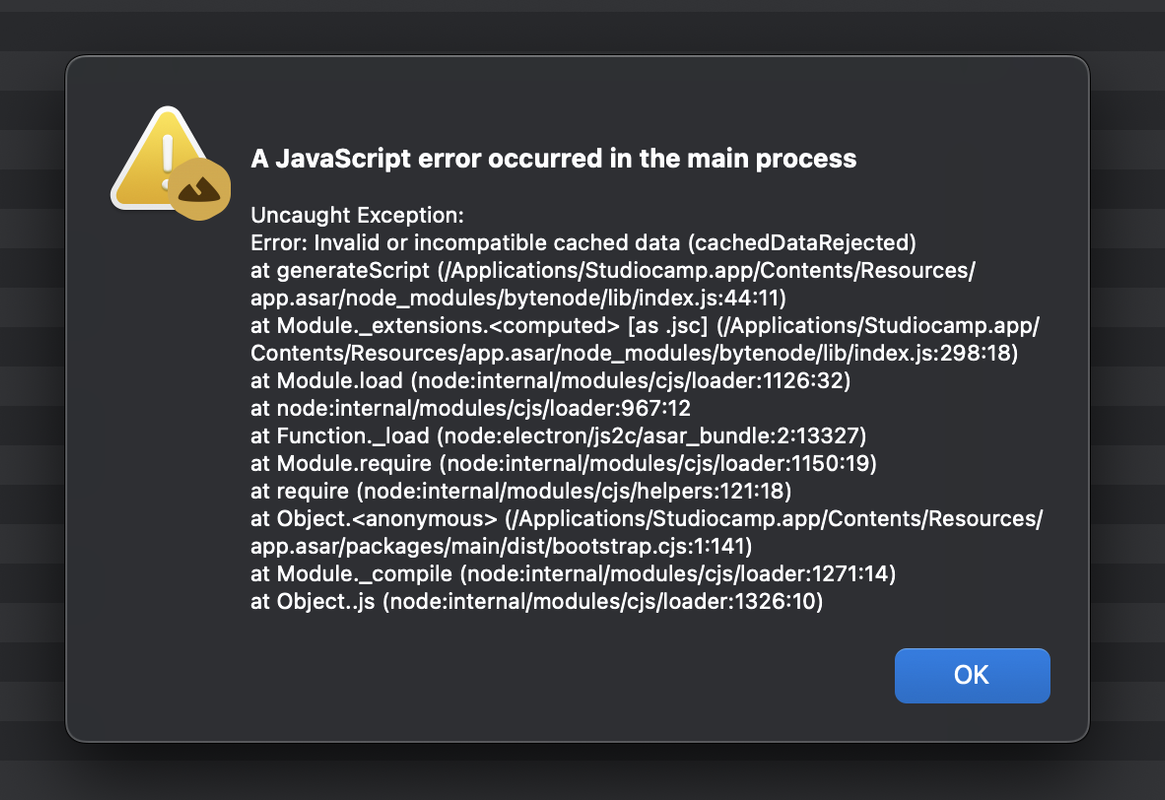Screen dimensions: 1165x800
Task: Click the 'at Module.require' stack line
Action: click(564, 464)
